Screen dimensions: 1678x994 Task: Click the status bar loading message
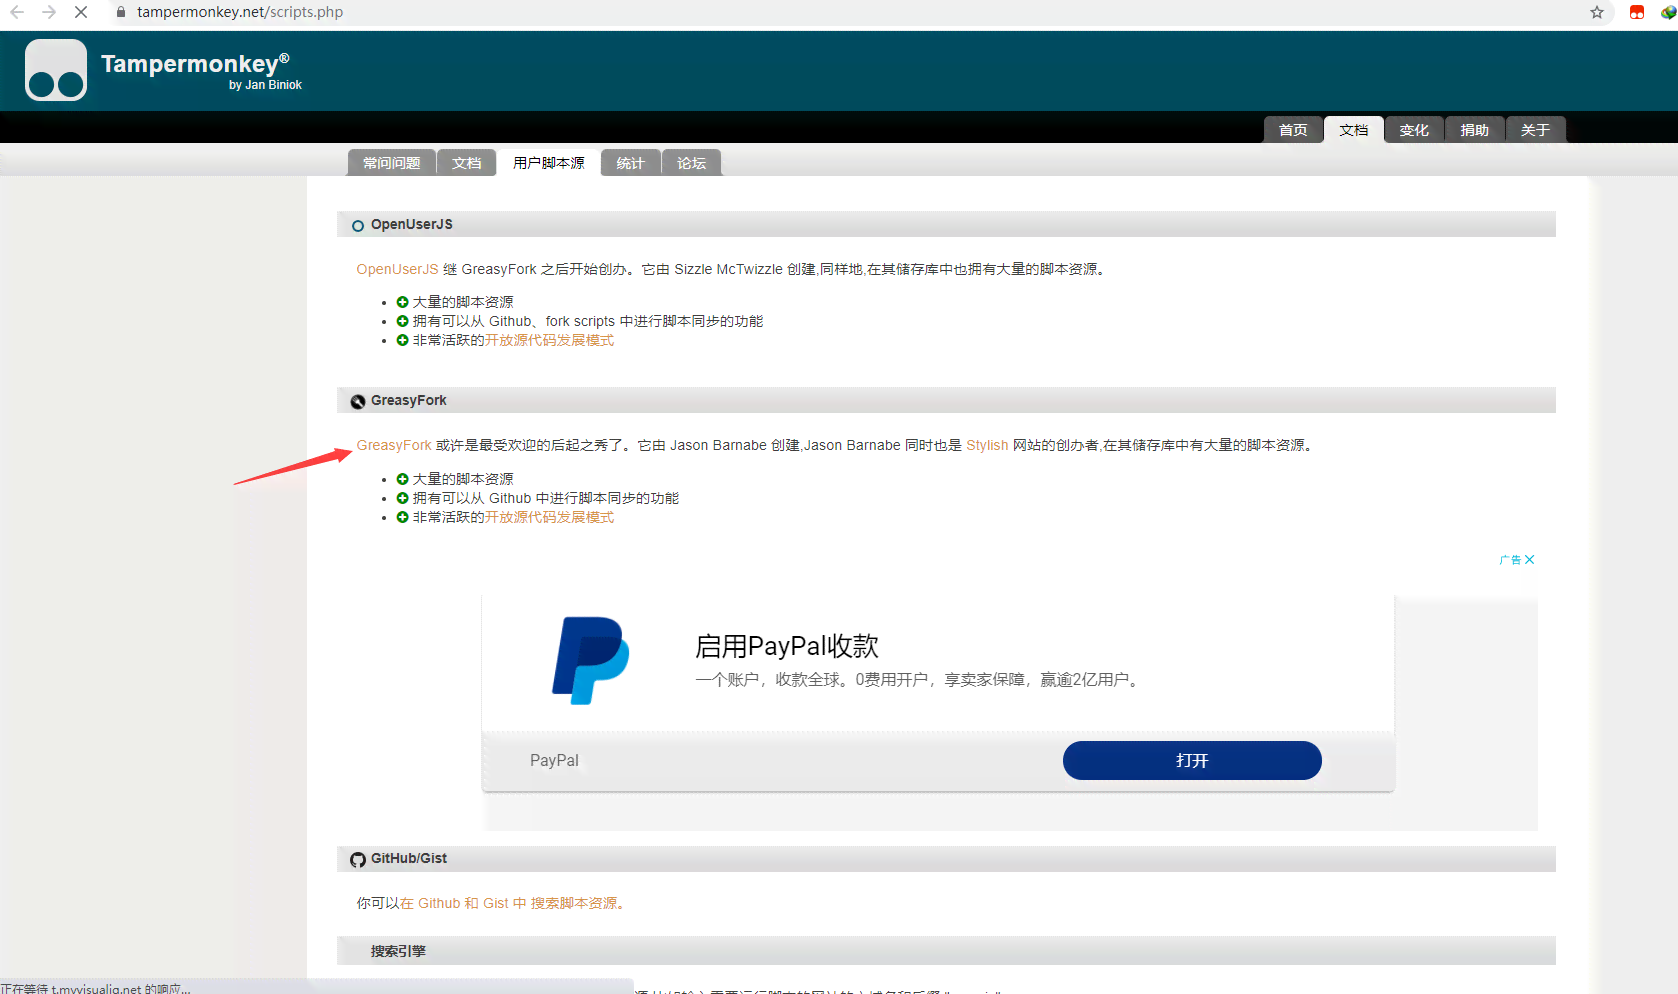[x=96, y=988]
